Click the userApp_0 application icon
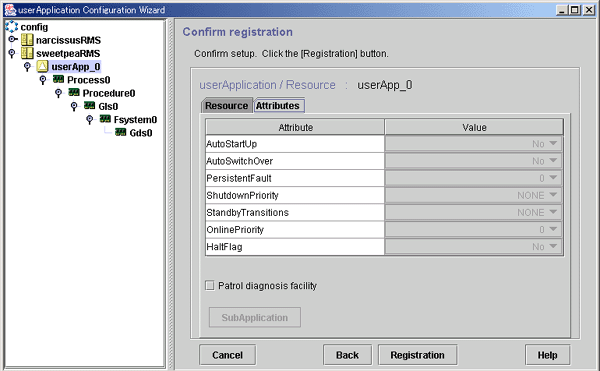 point(42,67)
